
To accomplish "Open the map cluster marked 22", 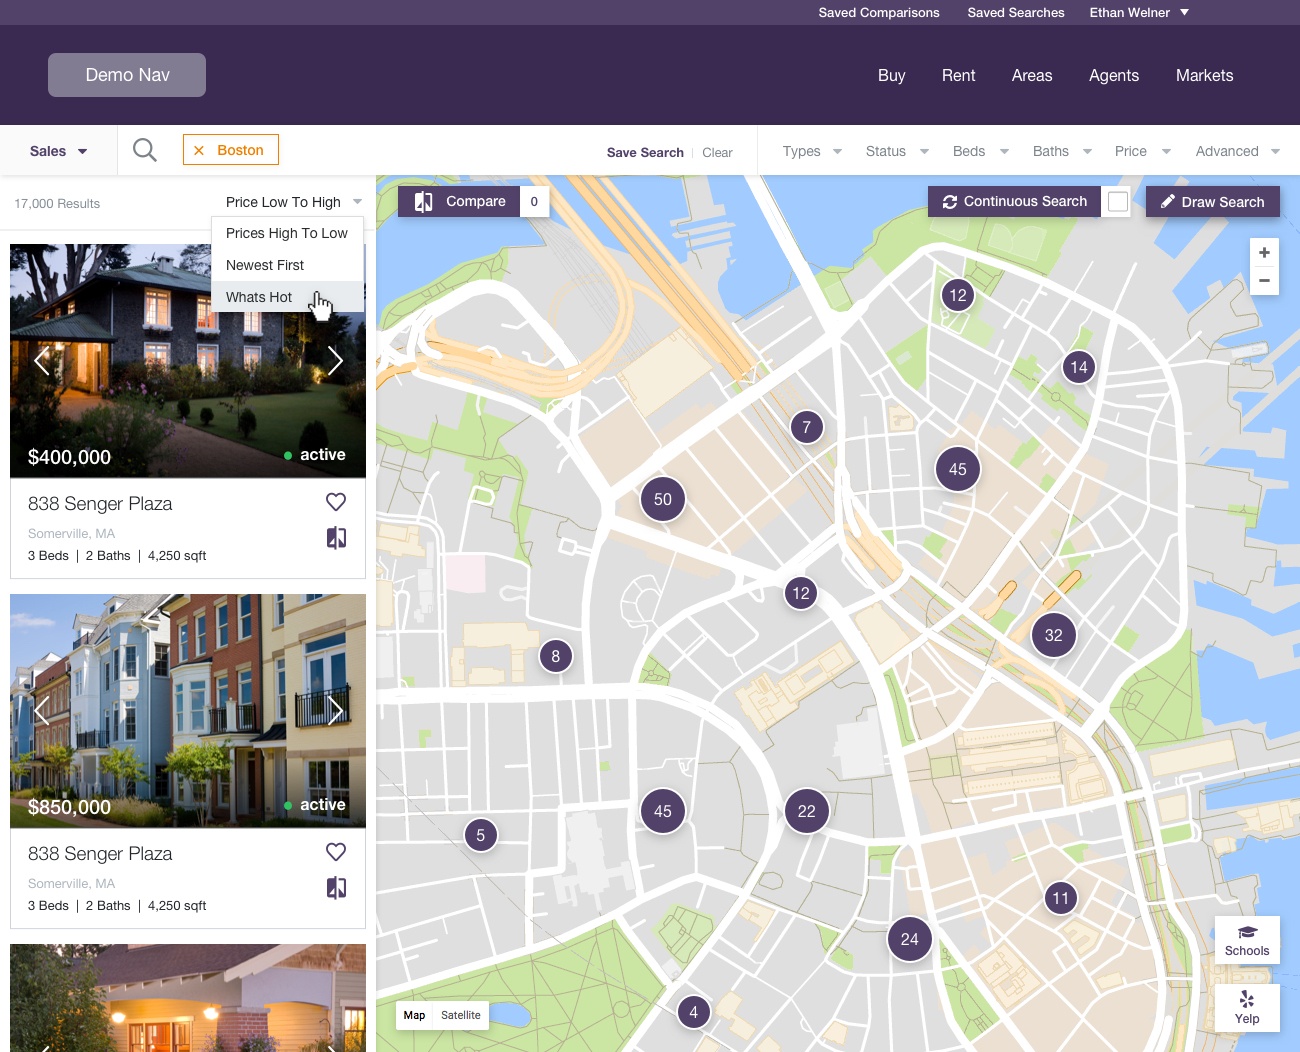I will [807, 811].
